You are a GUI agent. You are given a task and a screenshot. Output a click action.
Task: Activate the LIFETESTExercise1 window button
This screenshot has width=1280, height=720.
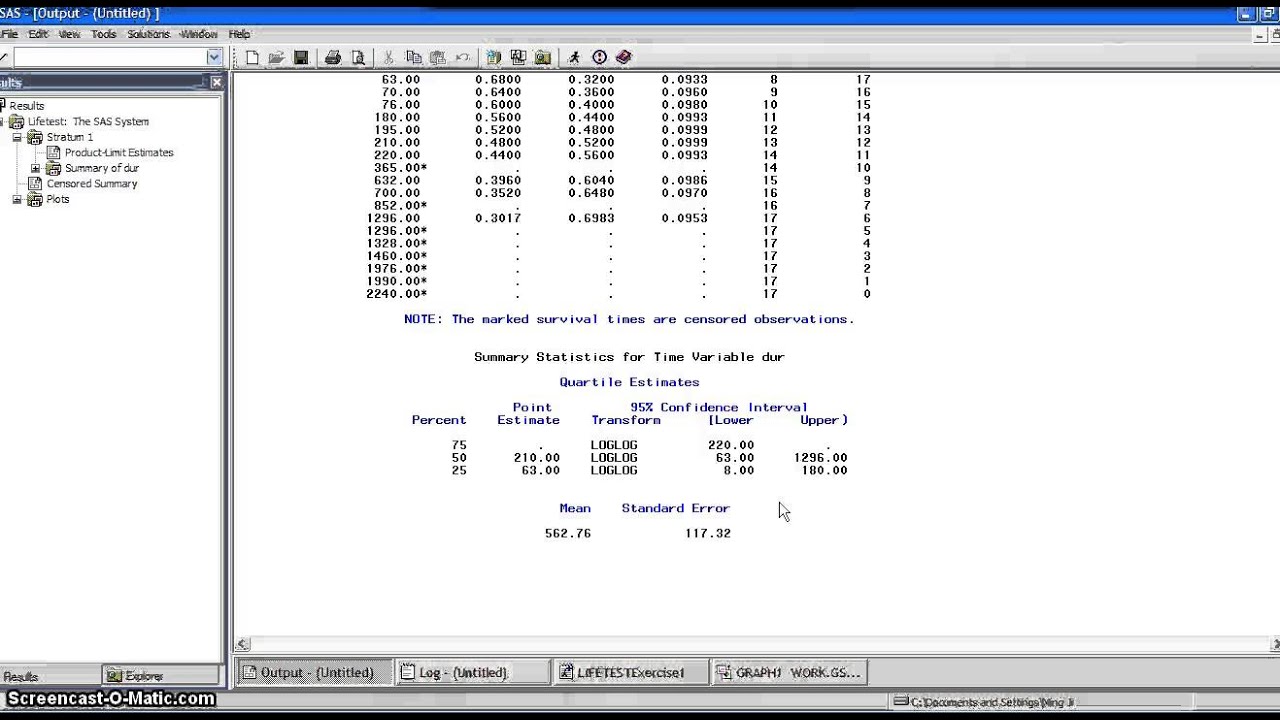[x=629, y=673]
